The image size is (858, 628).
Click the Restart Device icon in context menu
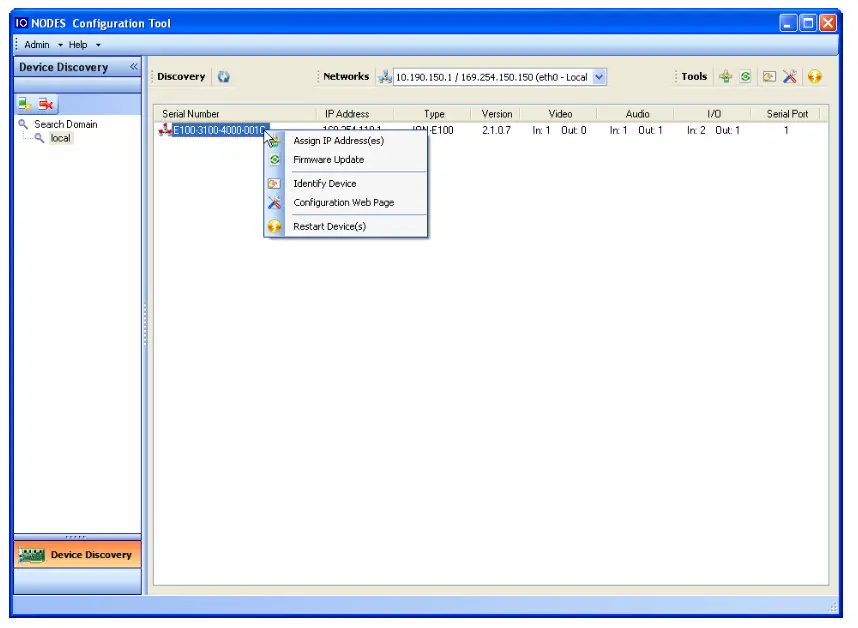pyautogui.click(x=274, y=226)
